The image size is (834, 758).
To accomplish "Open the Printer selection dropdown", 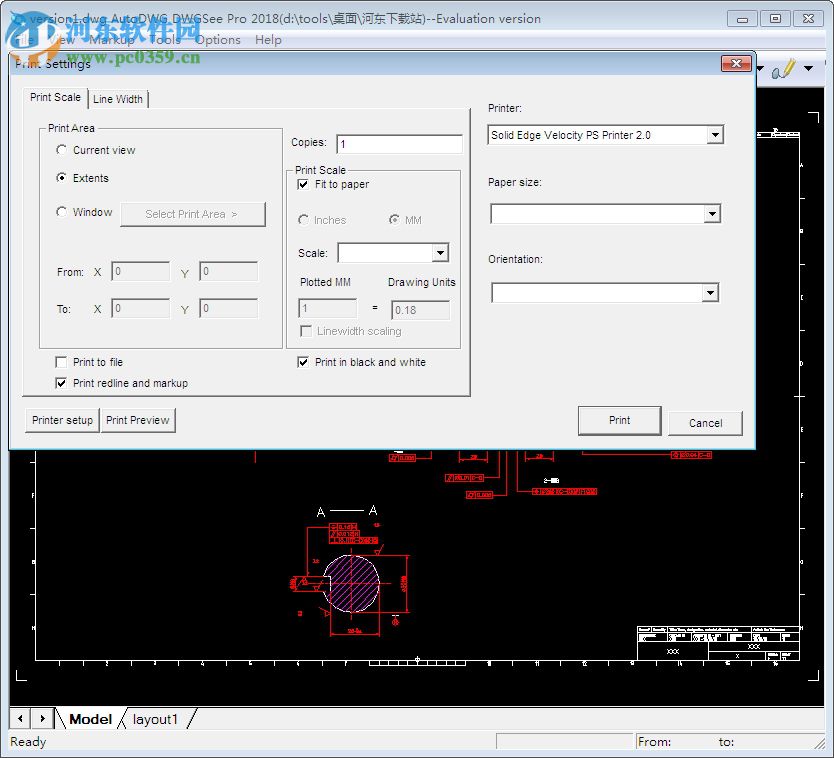I will [x=716, y=135].
